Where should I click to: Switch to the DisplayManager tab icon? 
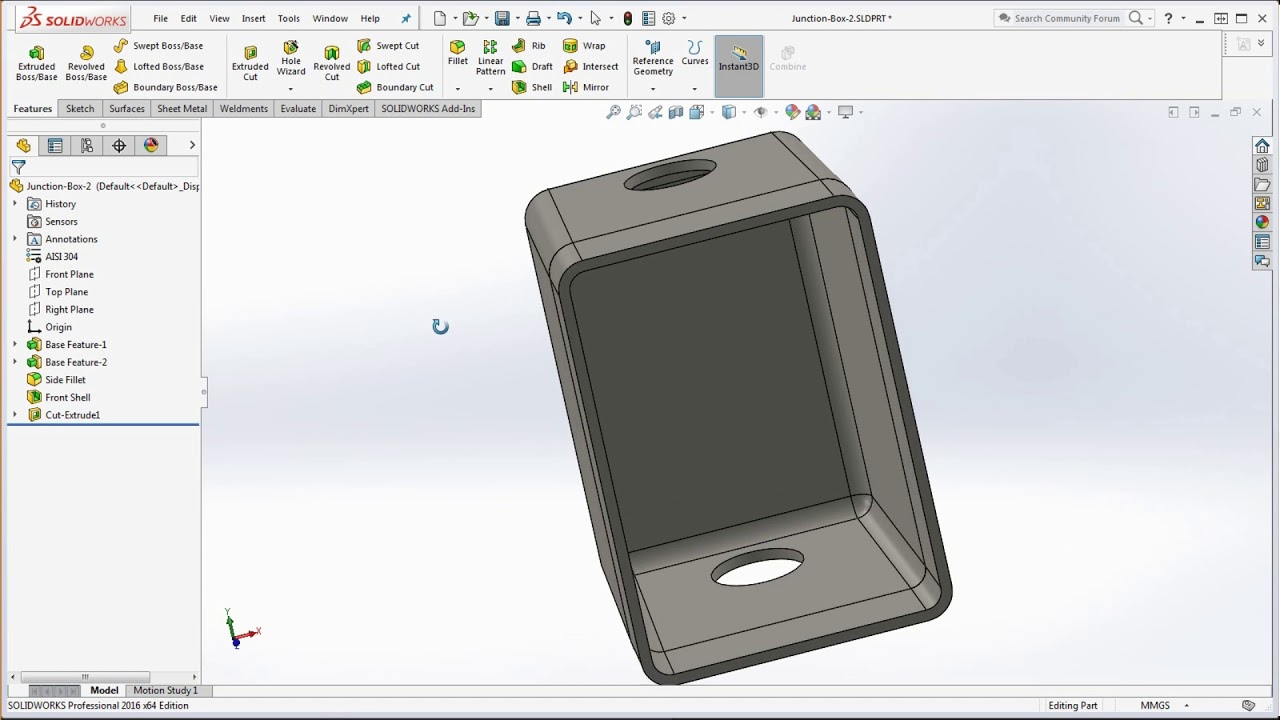click(151, 145)
